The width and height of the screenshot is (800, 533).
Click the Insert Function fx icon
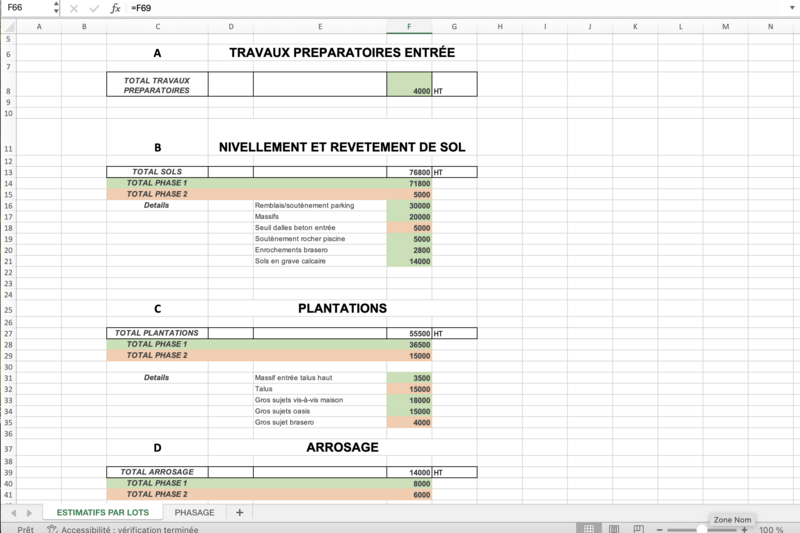coord(116,8)
